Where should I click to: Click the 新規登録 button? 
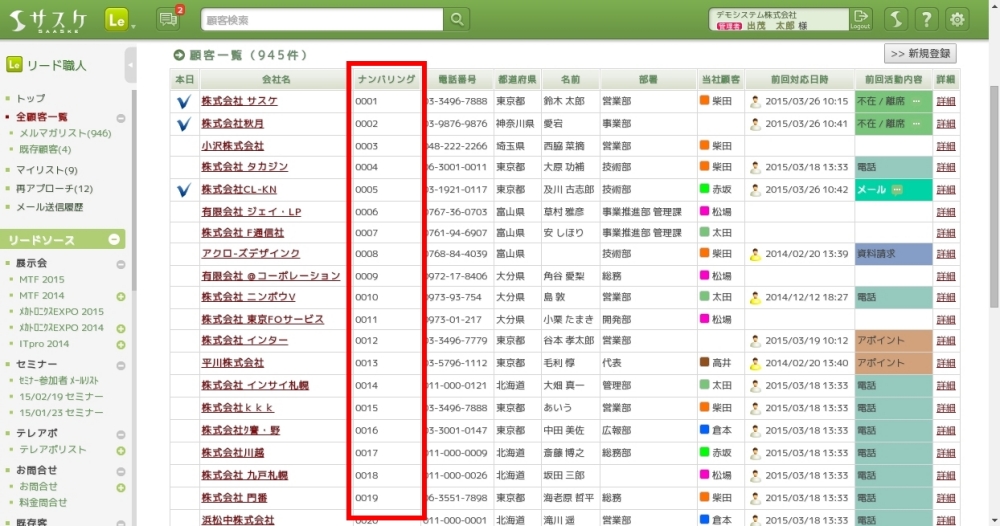[920, 54]
